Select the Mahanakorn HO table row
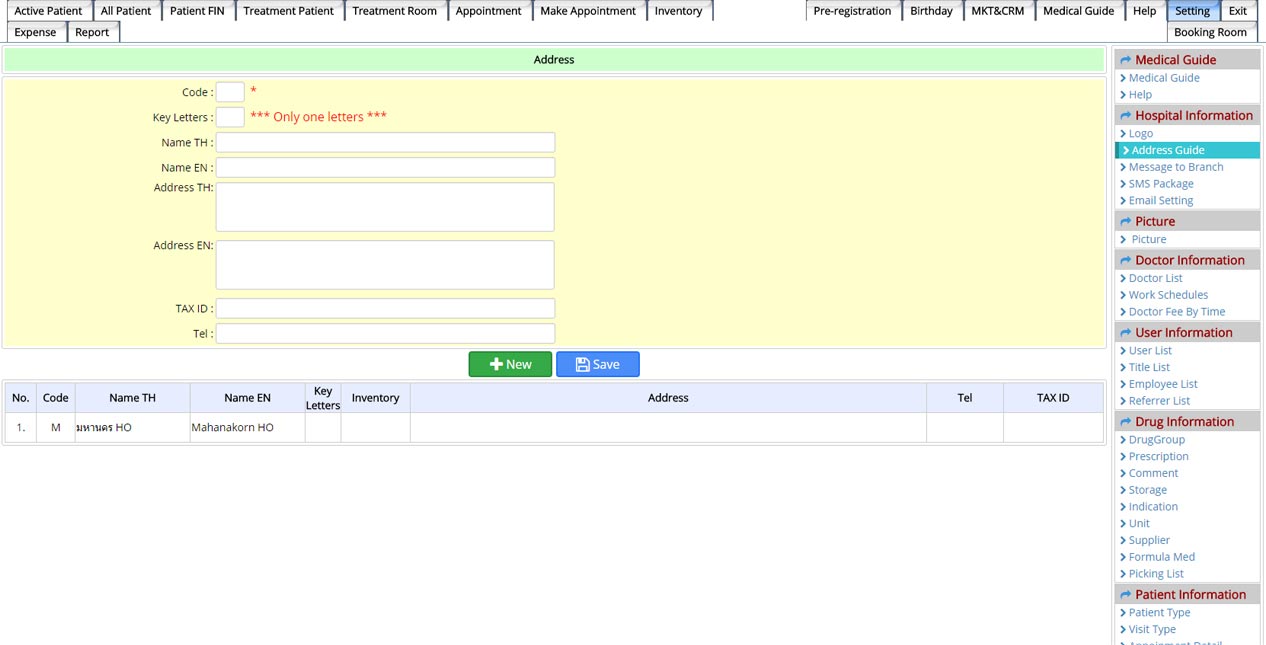Image resolution: width=1266 pixels, height=645 pixels. tap(232, 428)
